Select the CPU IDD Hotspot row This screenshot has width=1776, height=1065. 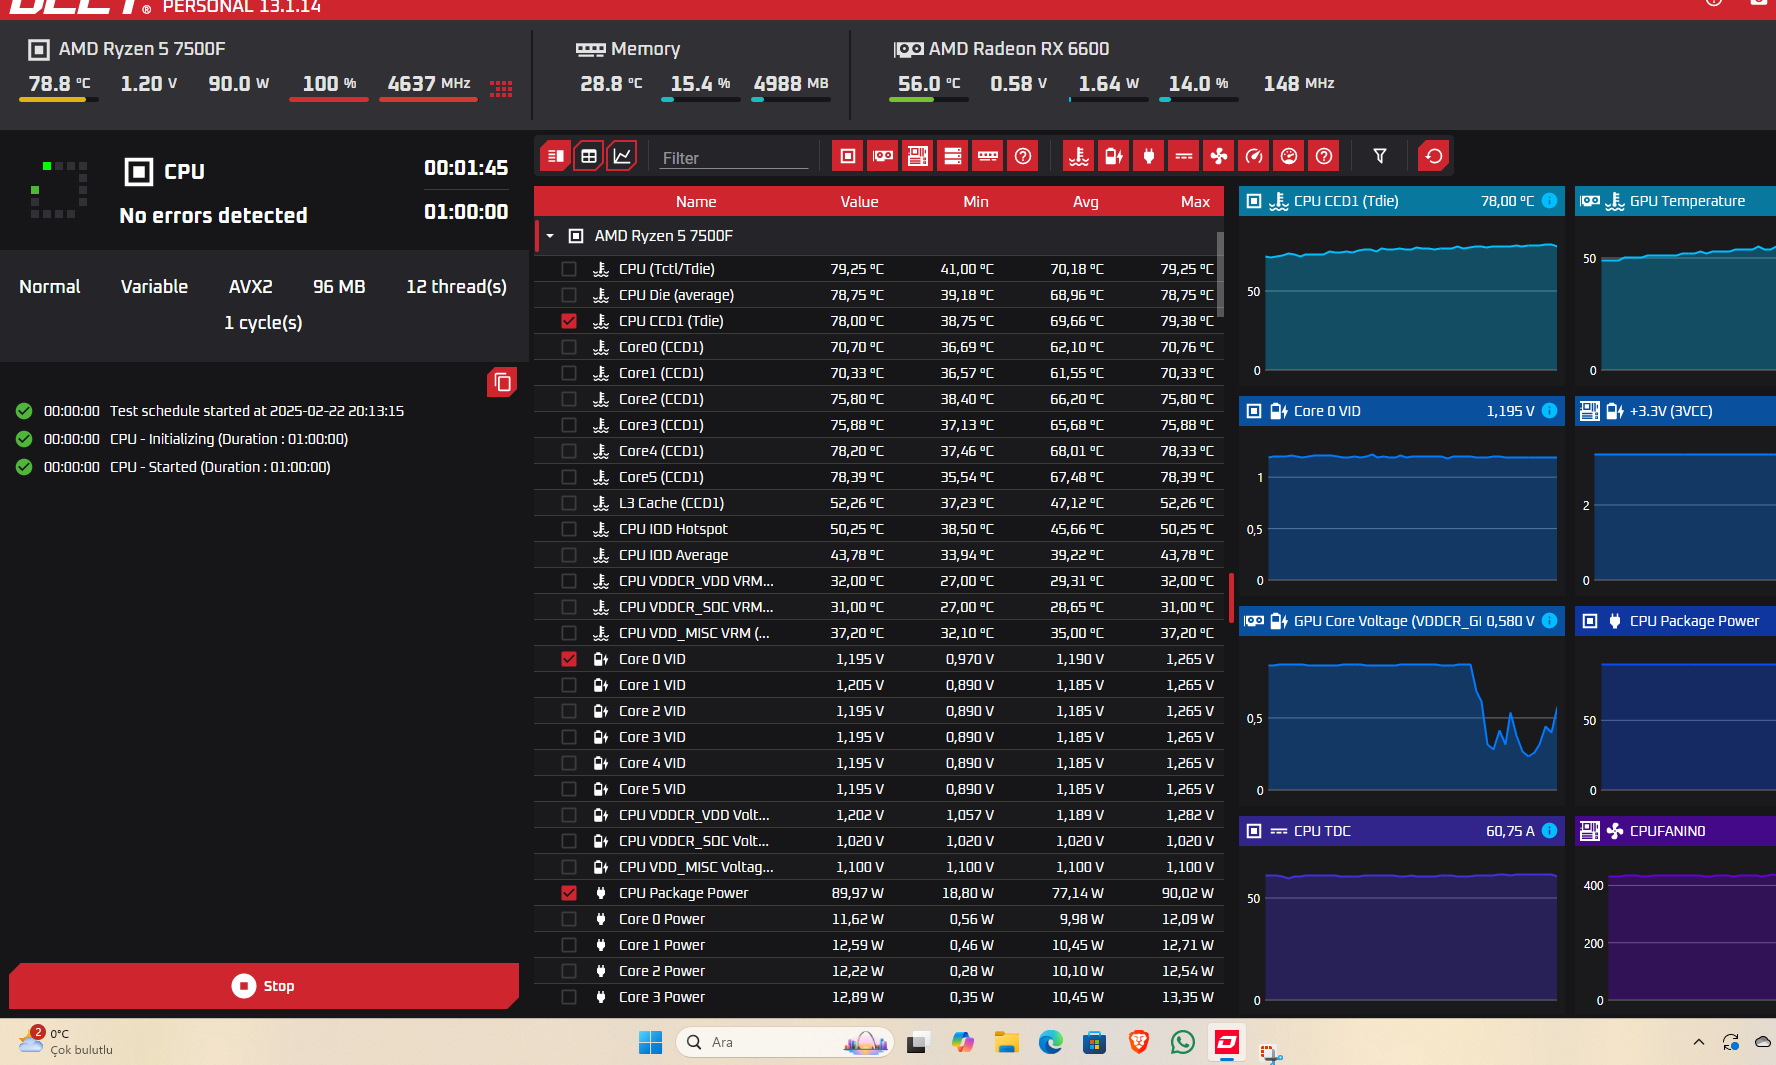[879, 529]
